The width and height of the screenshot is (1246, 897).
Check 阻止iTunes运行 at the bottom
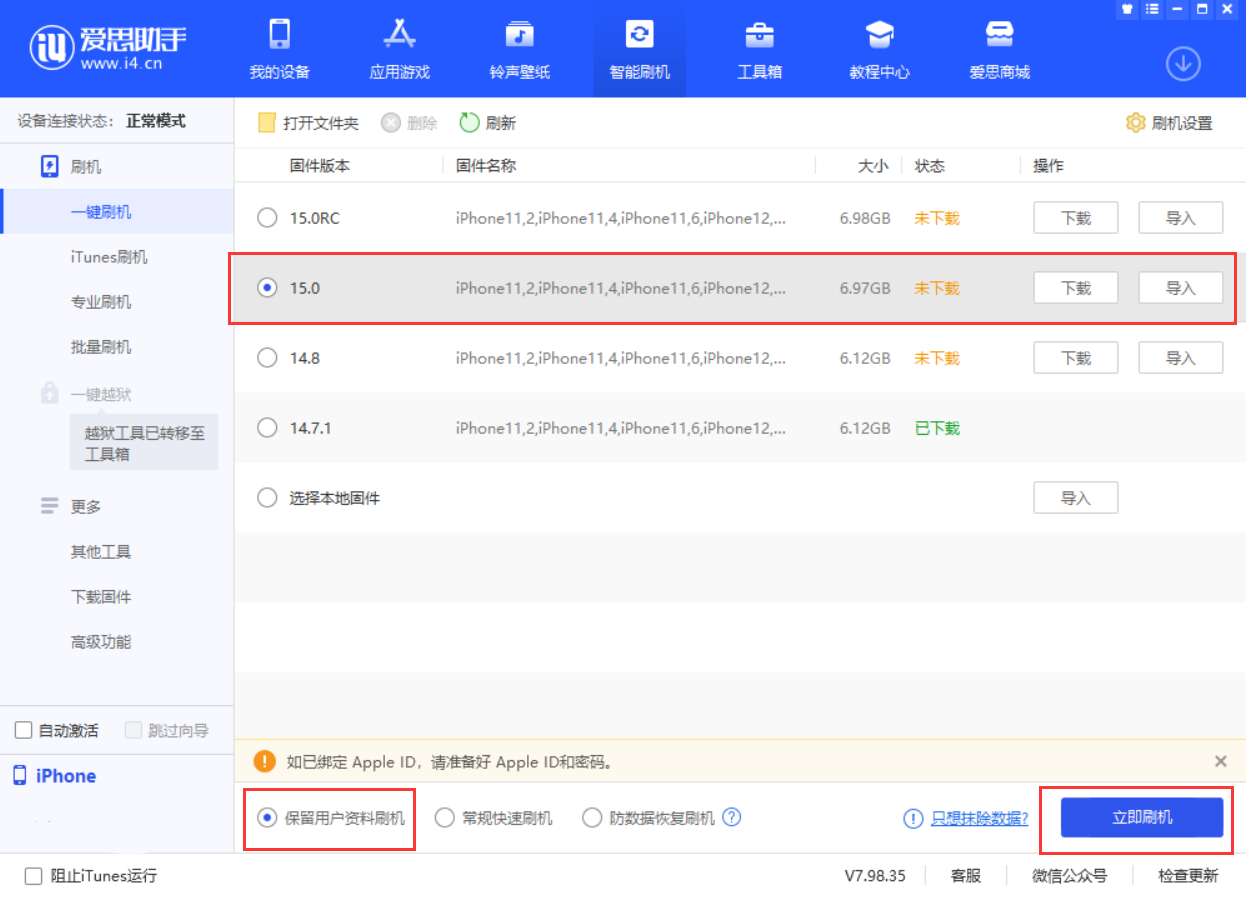(34, 875)
